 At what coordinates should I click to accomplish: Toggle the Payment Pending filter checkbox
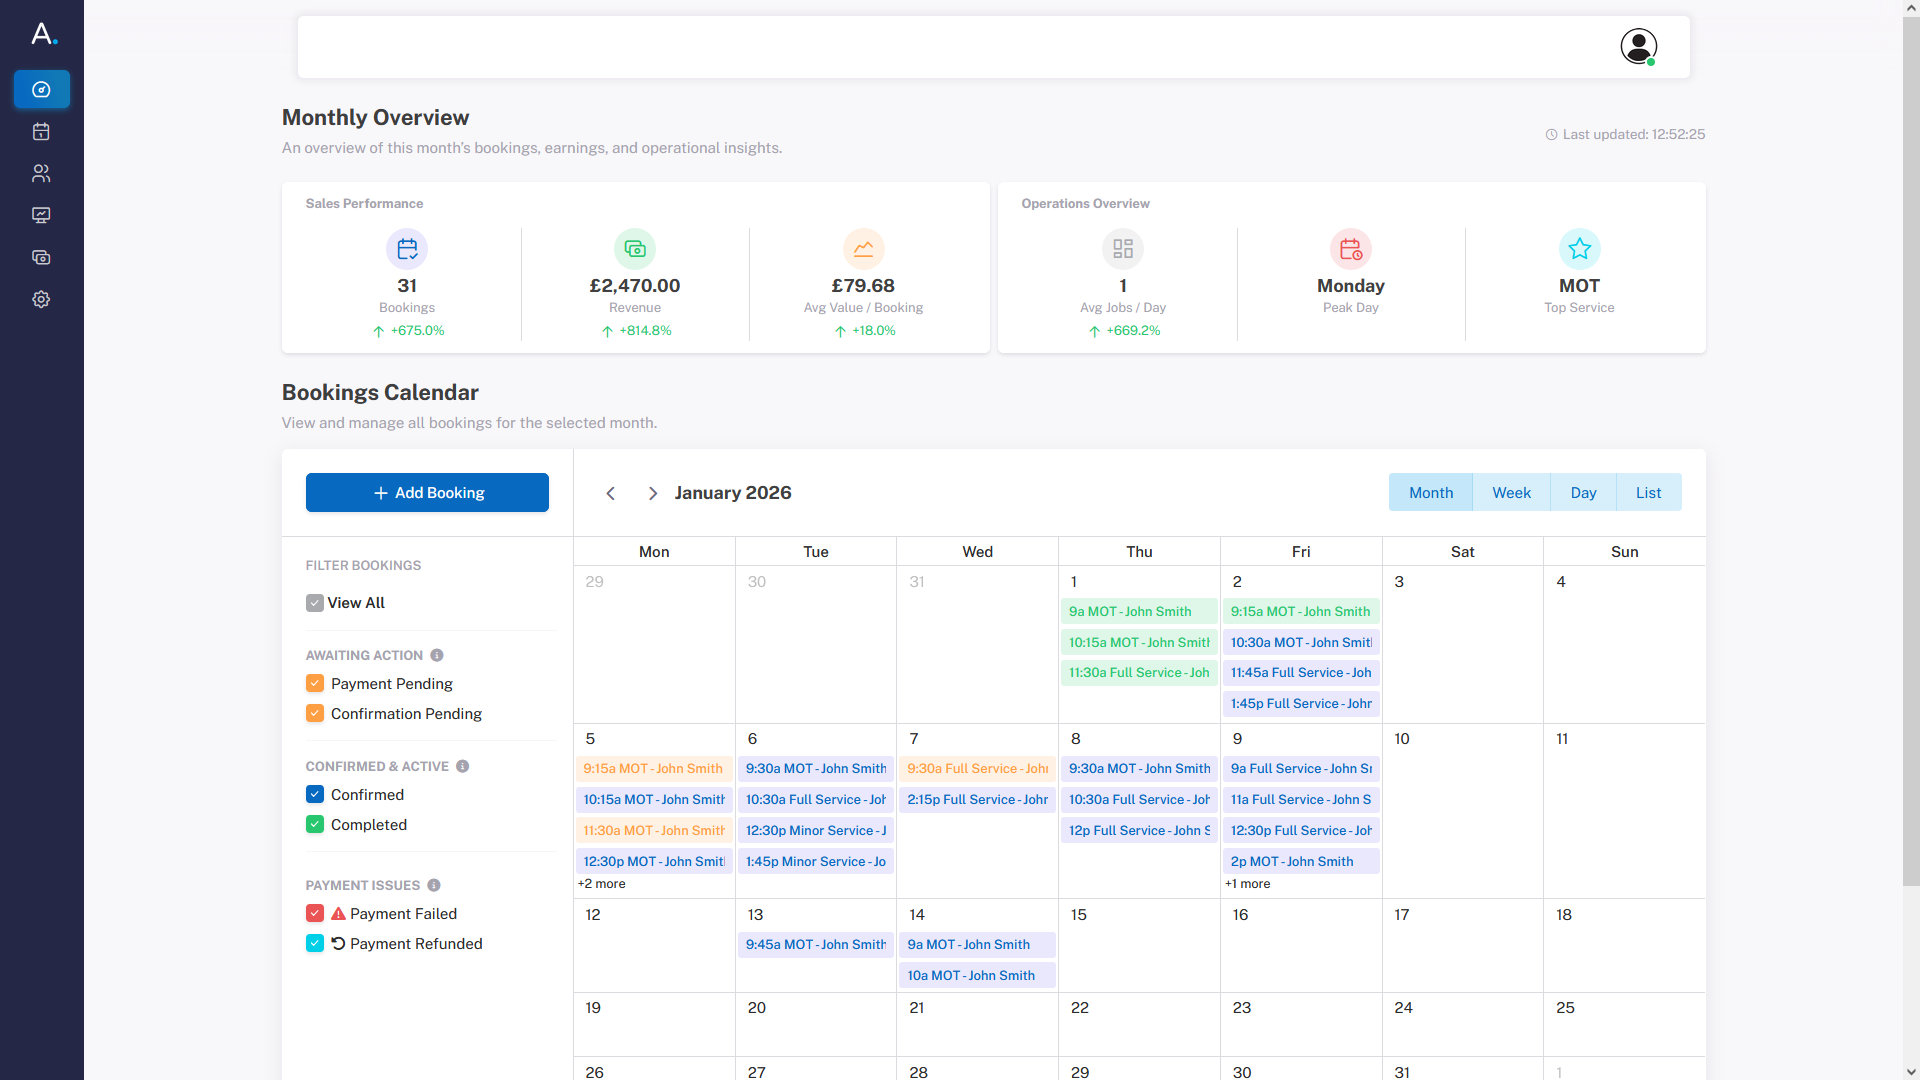pos(315,683)
